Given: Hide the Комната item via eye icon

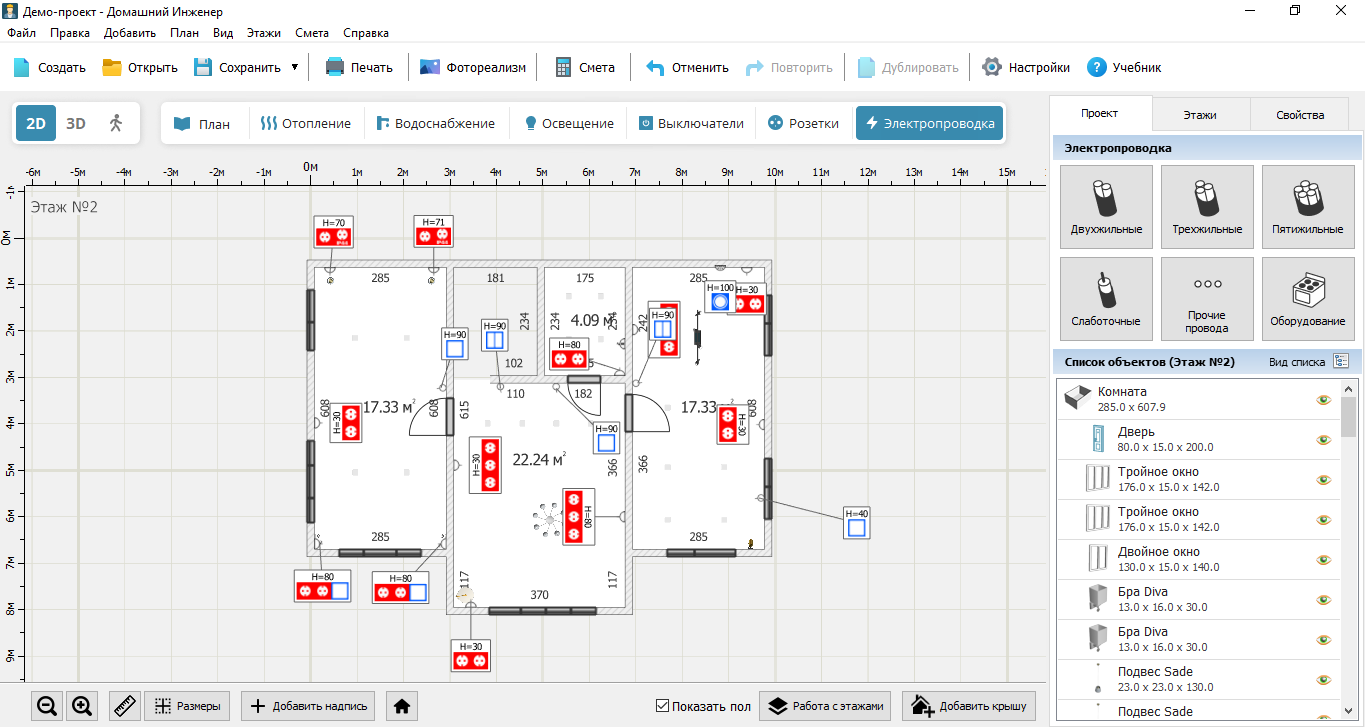Looking at the screenshot, I should tap(1324, 400).
